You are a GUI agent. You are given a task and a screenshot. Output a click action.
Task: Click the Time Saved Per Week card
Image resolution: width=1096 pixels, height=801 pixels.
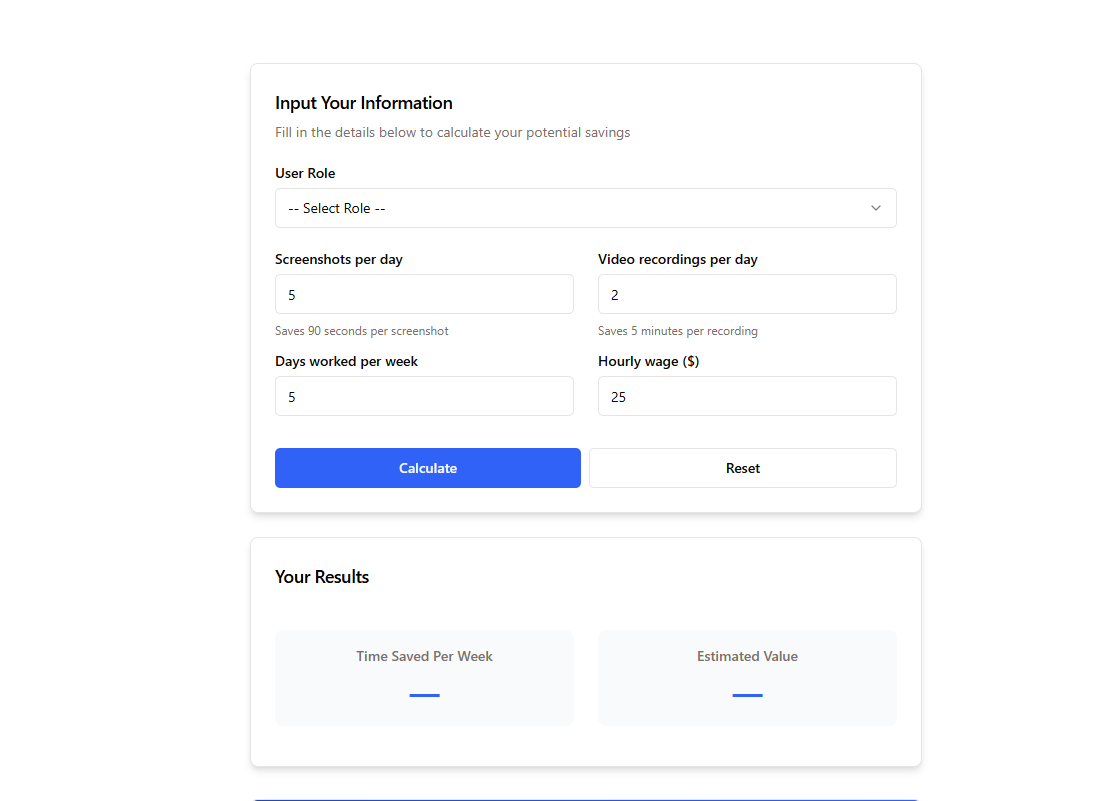(424, 677)
